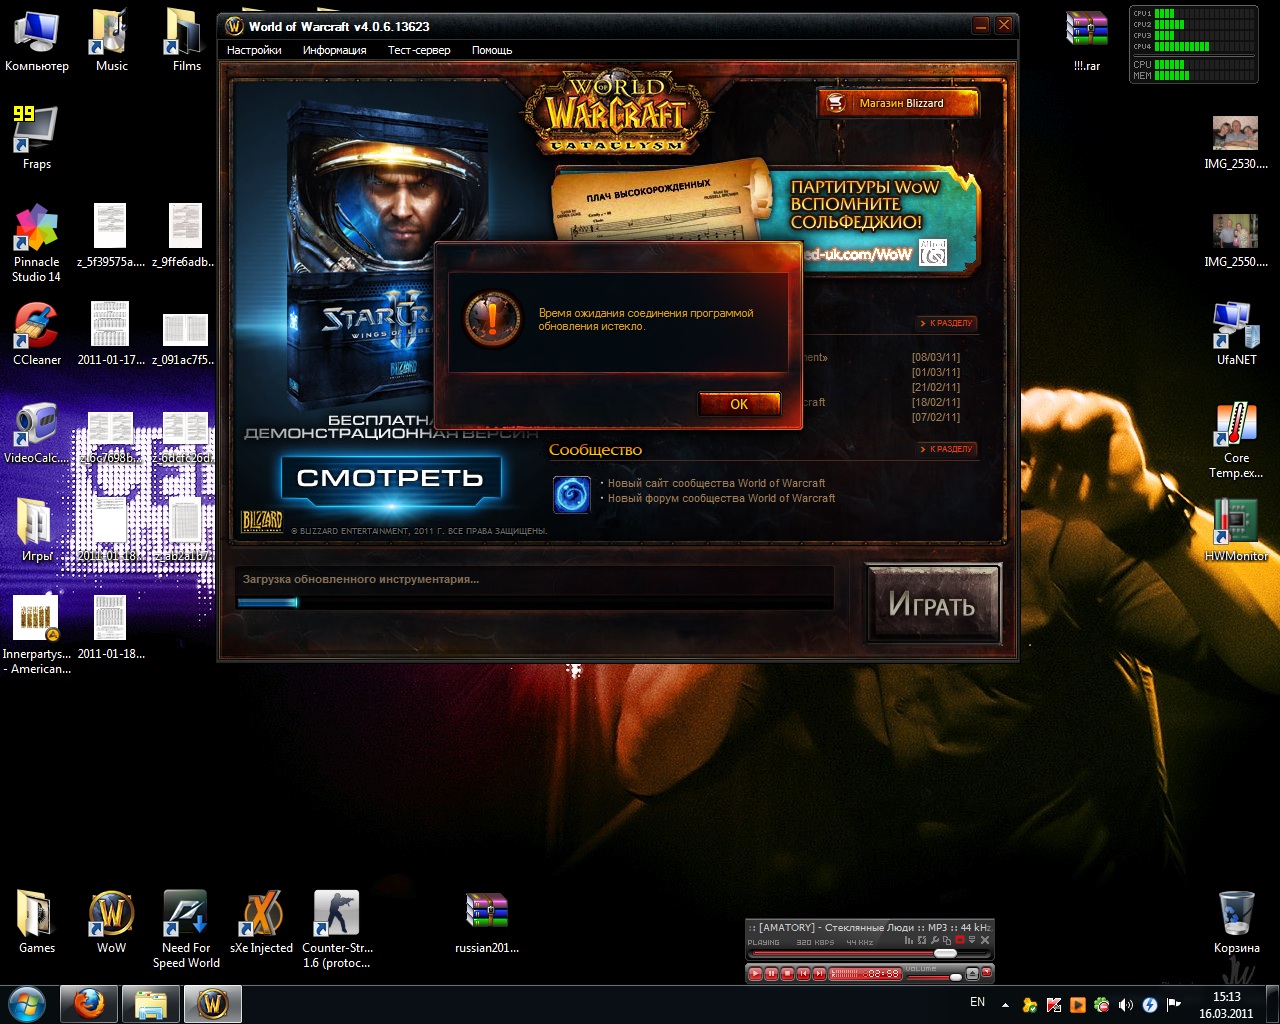
Task: Open IMG_2550 image thumbnail
Action: click(x=1235, y=240)
